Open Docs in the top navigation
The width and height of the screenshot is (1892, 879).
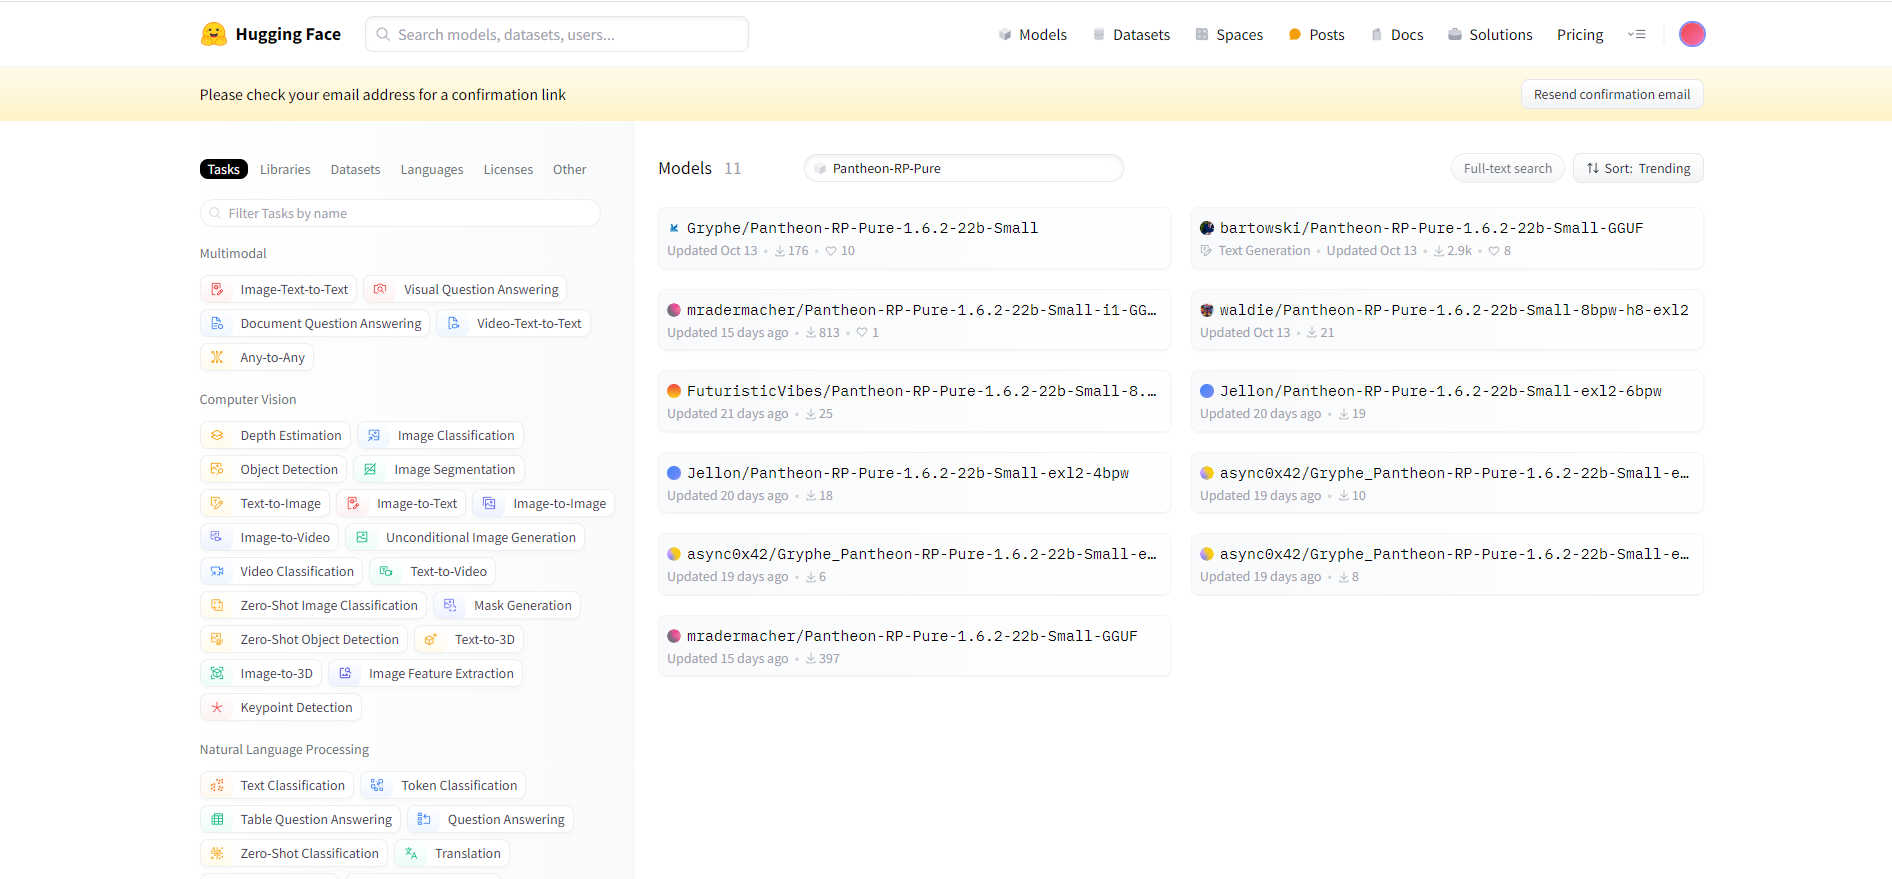click(x=1396, y=35)
